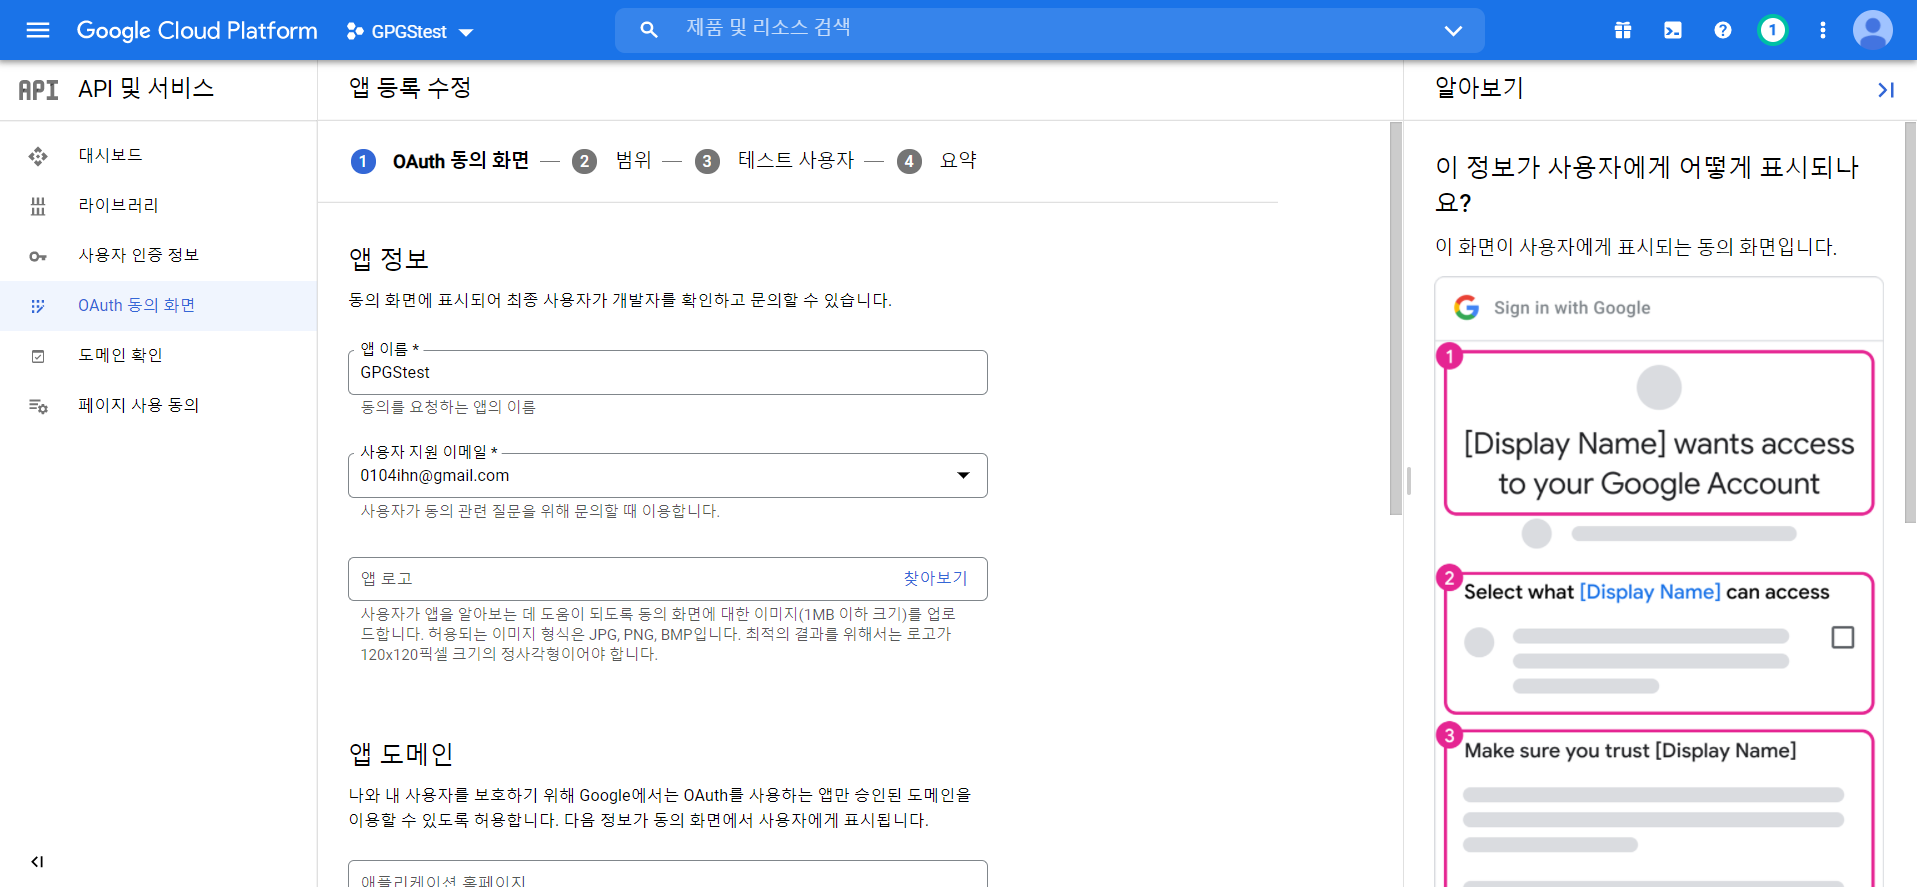Focus the product and resource search field
Screen dimensions: 1917x887
[1050, 29]
